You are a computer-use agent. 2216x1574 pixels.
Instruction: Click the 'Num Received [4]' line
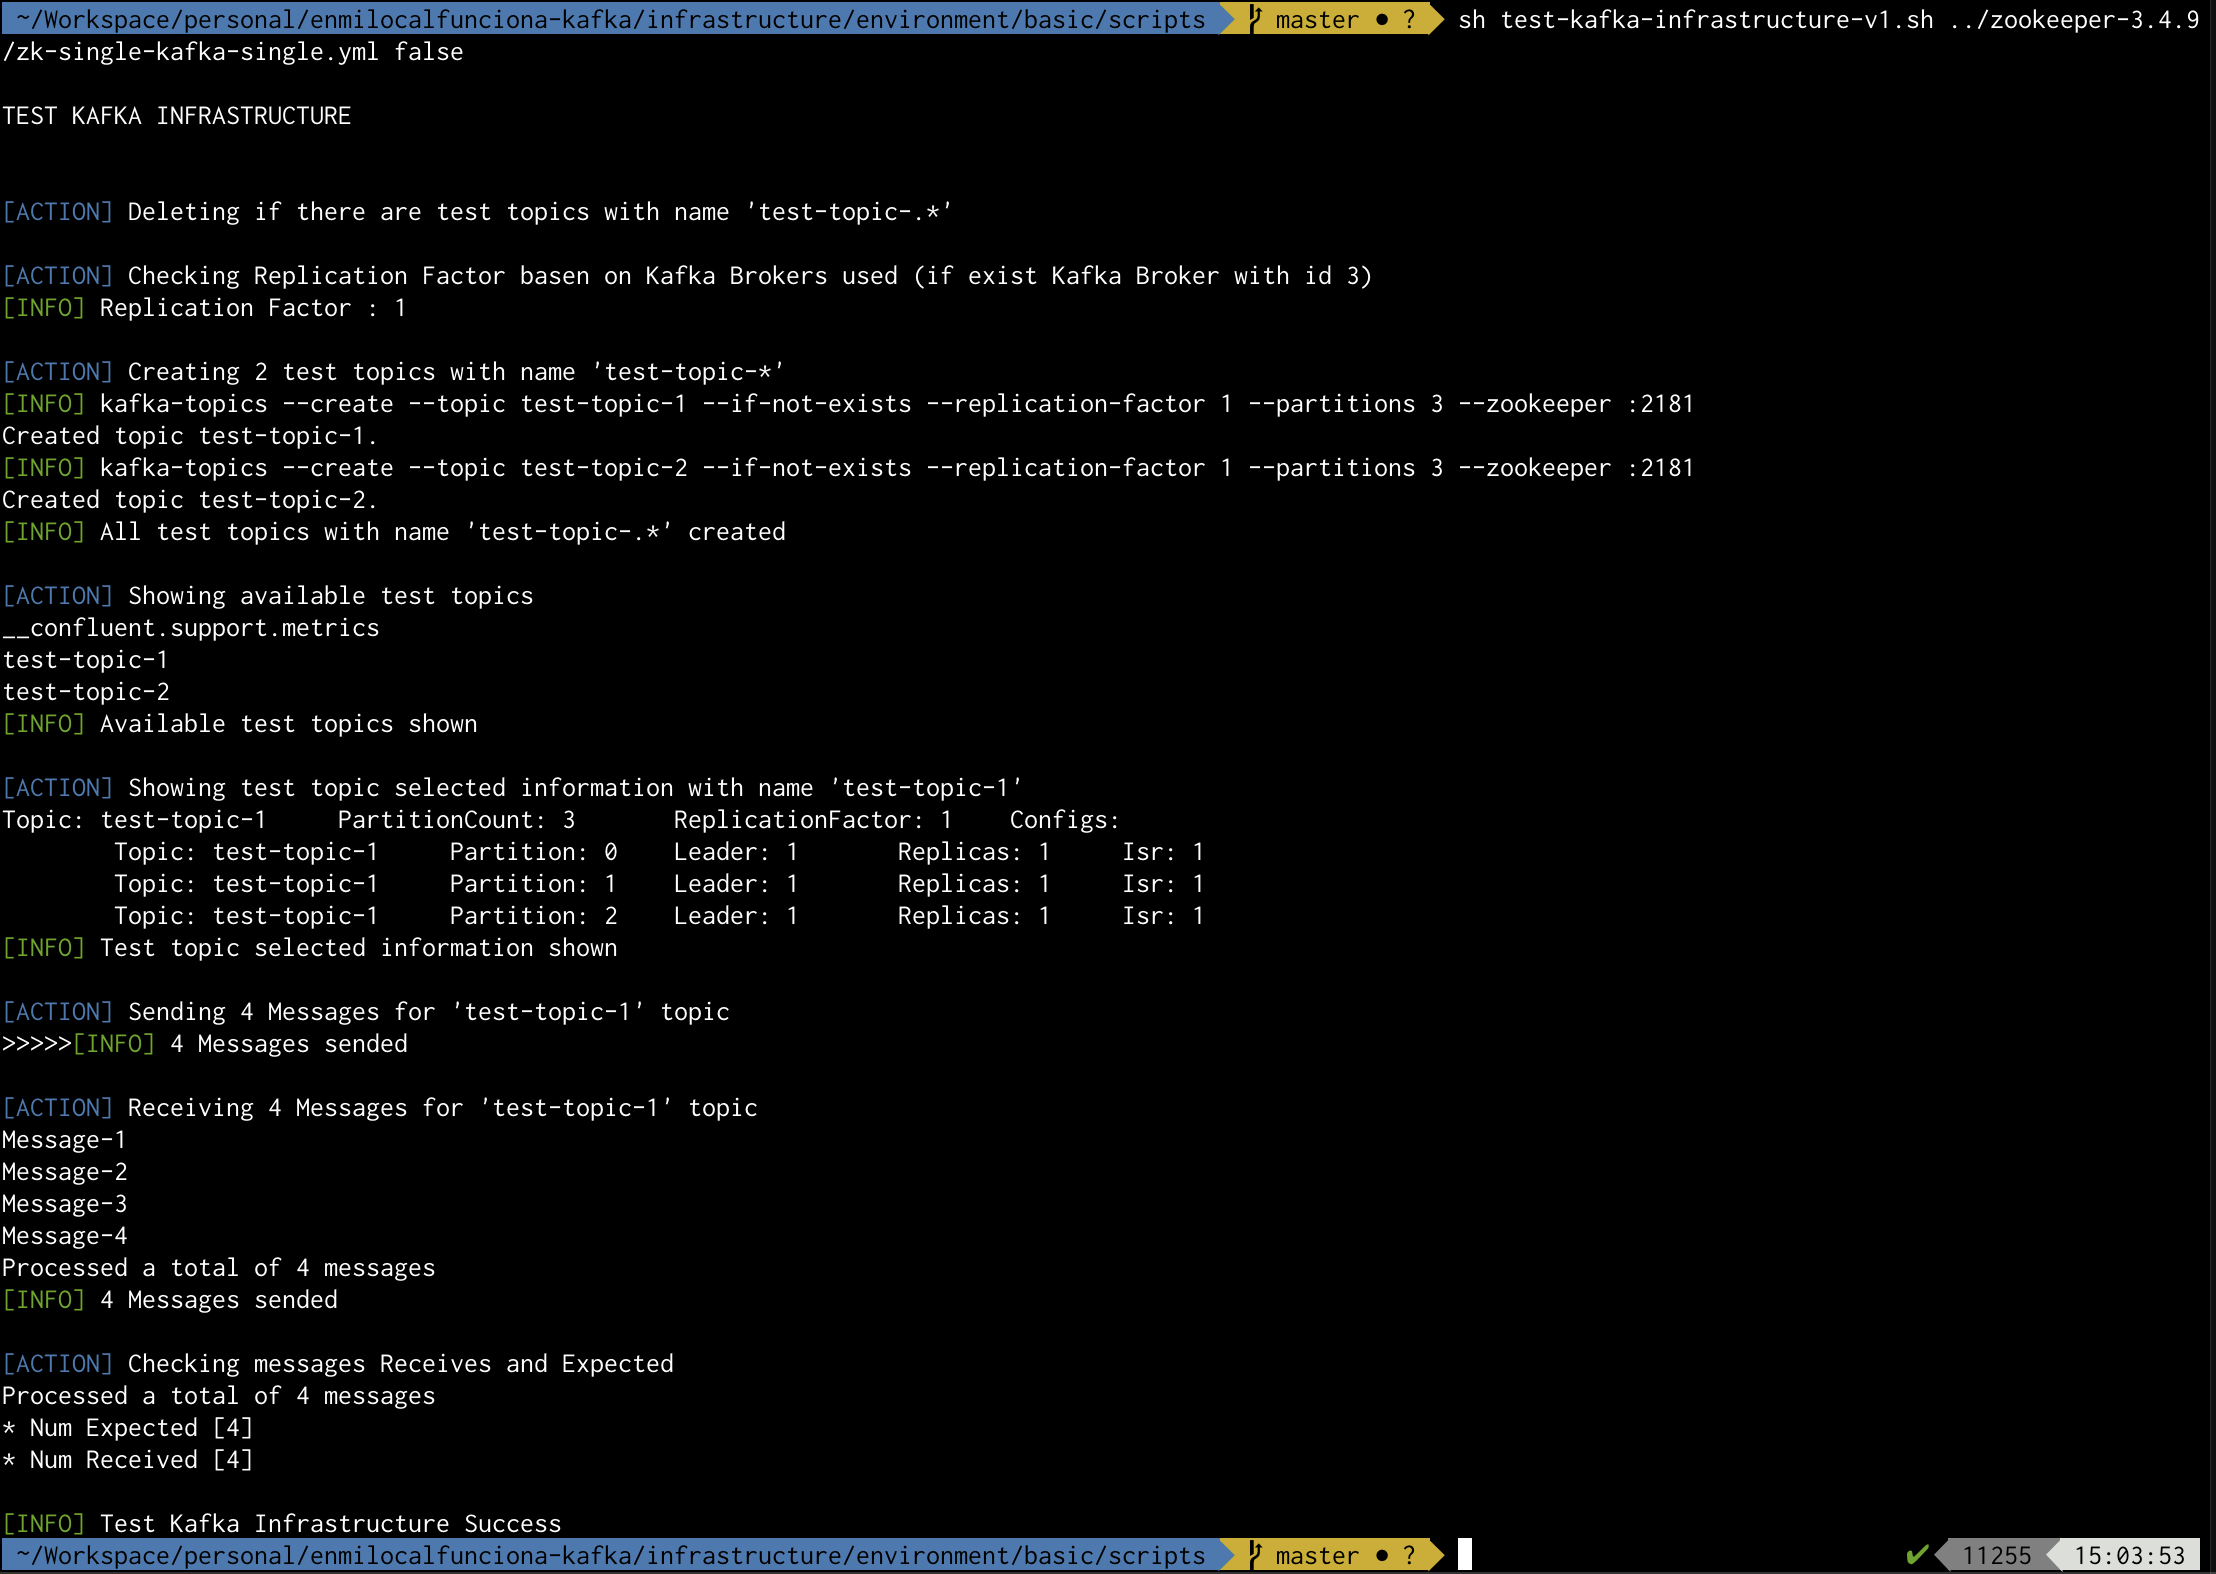[128, 1459]
